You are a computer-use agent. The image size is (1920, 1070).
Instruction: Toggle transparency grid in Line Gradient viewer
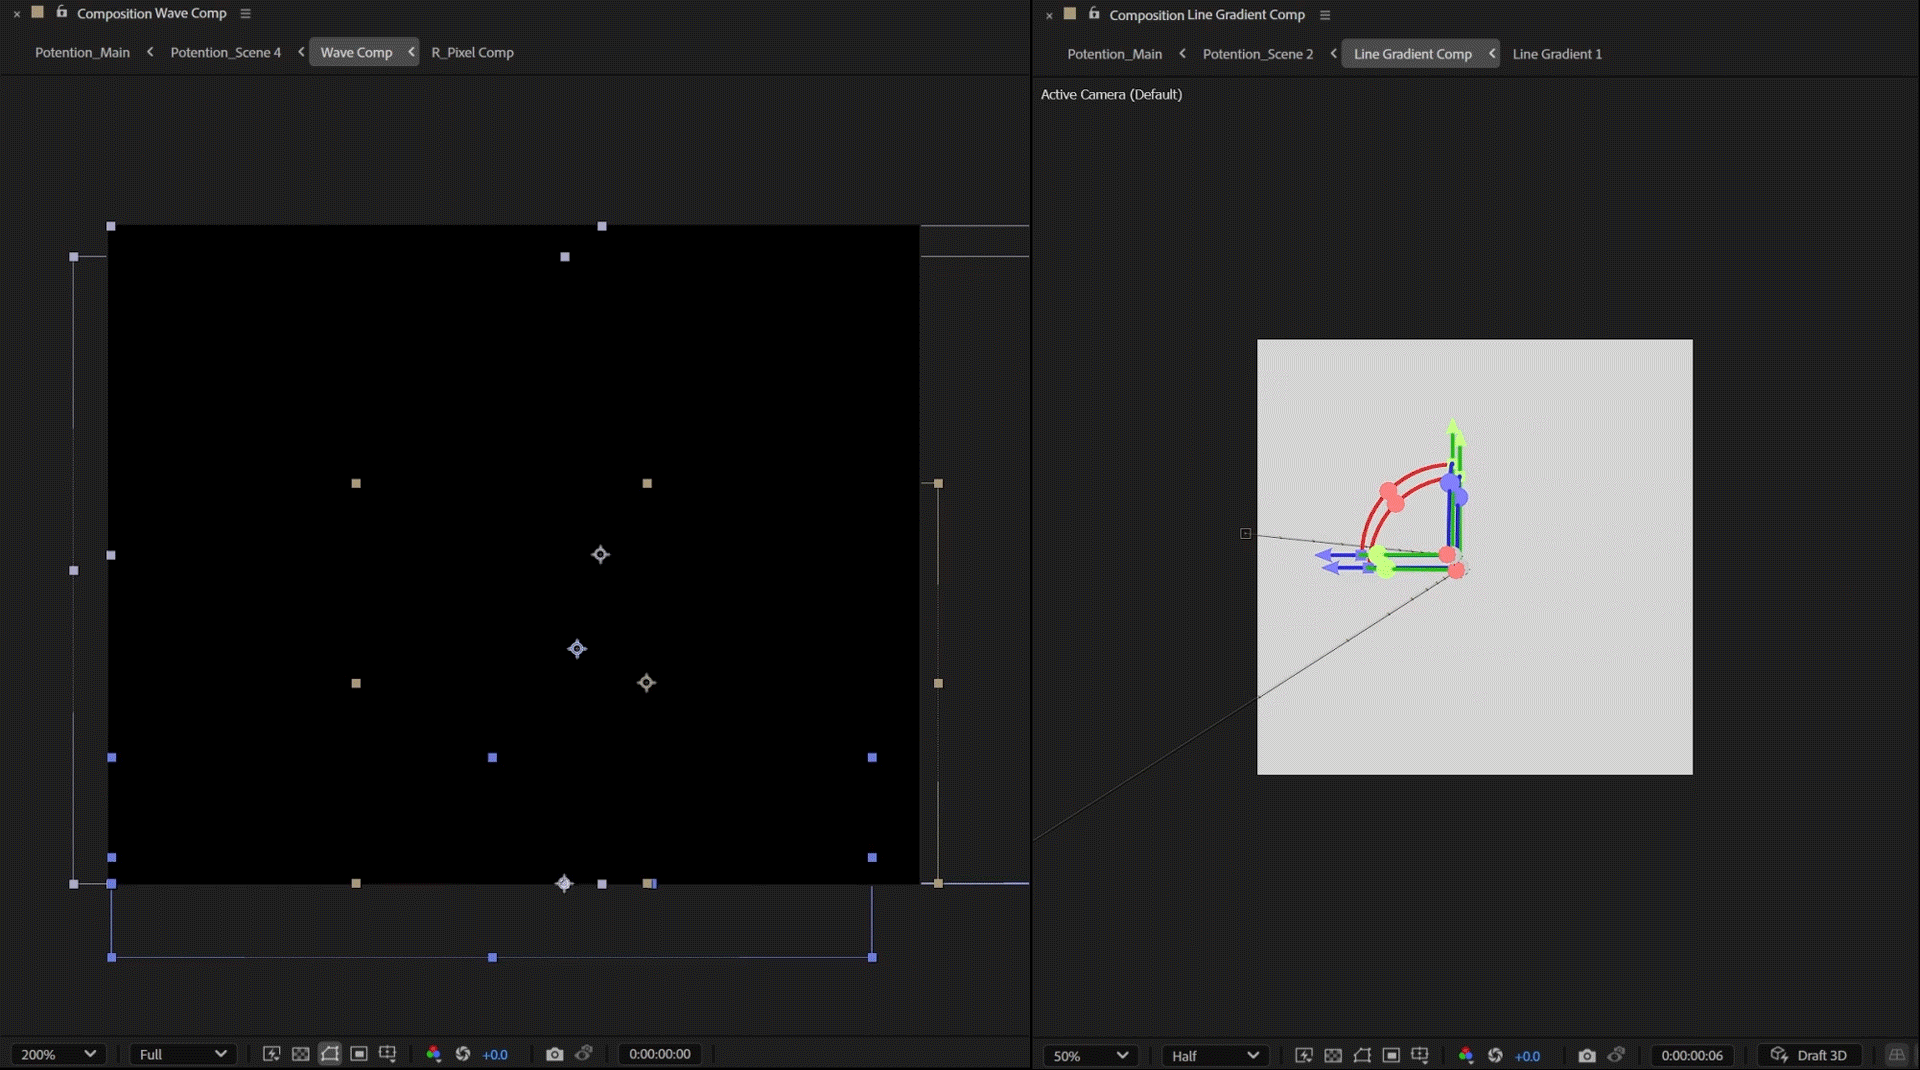[x=1333, y=1056]
